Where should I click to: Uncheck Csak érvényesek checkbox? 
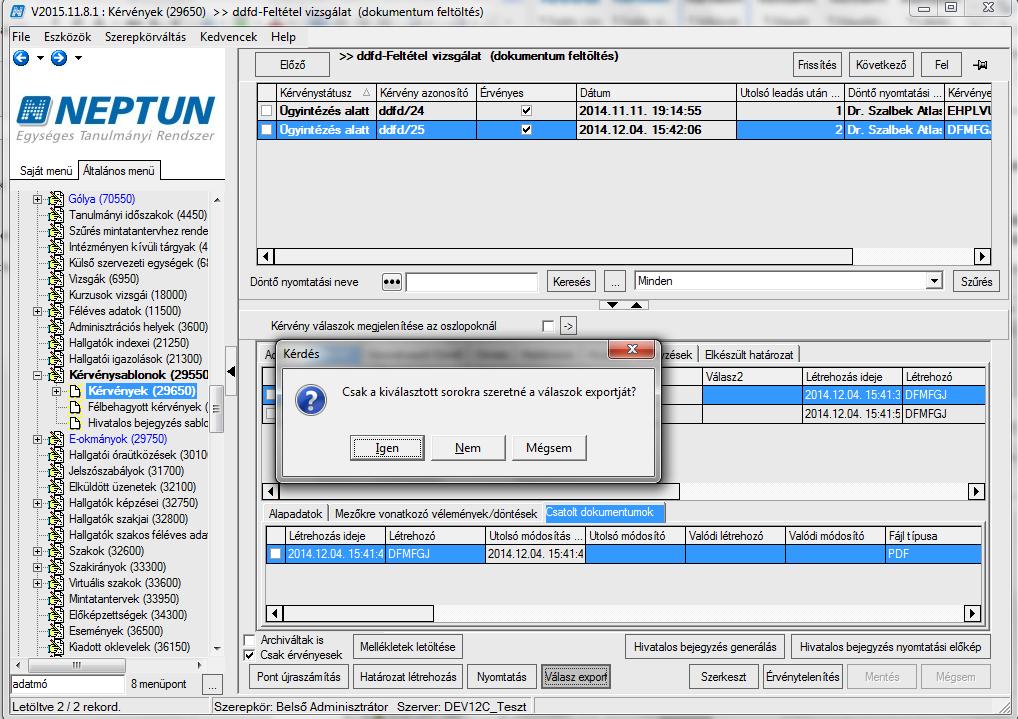[249, 655]
